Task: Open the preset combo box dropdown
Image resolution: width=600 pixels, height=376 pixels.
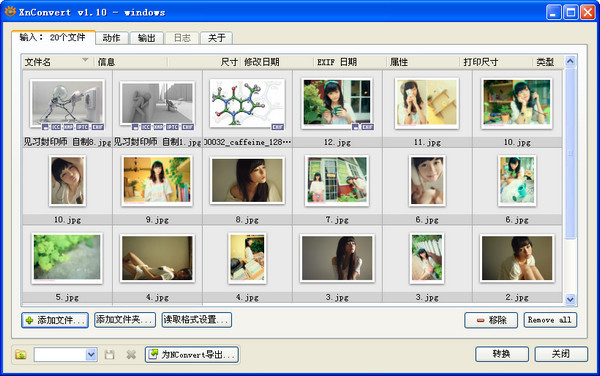Action: (x=91, y=355)
